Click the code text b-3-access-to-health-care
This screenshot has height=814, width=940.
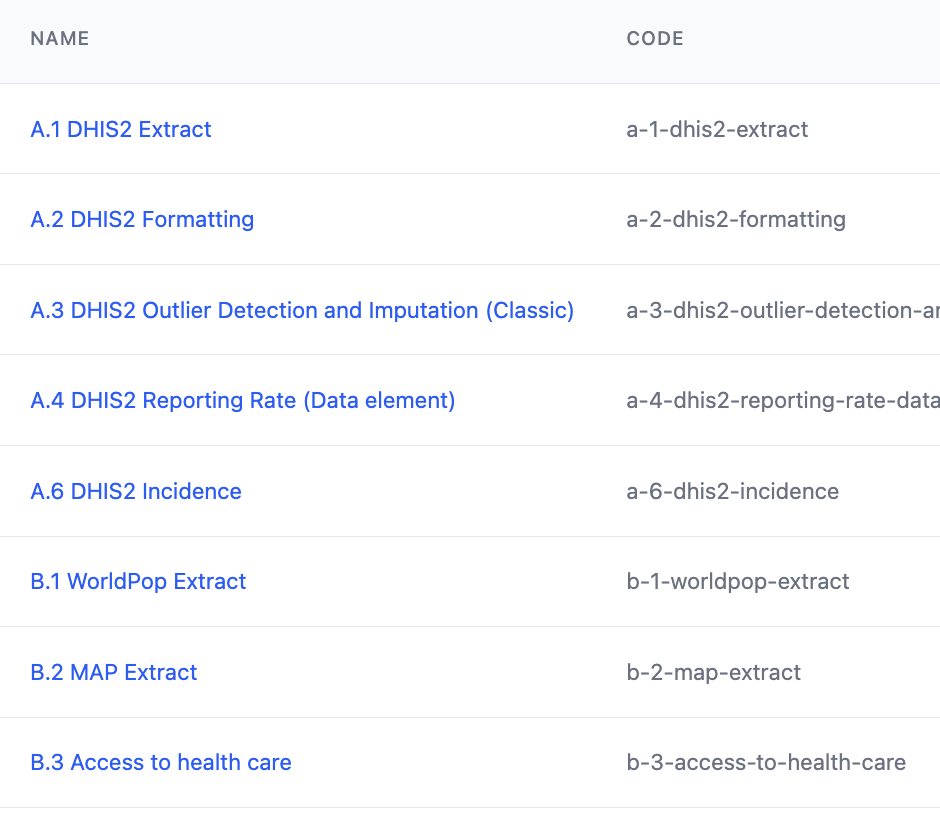(766, 763)
